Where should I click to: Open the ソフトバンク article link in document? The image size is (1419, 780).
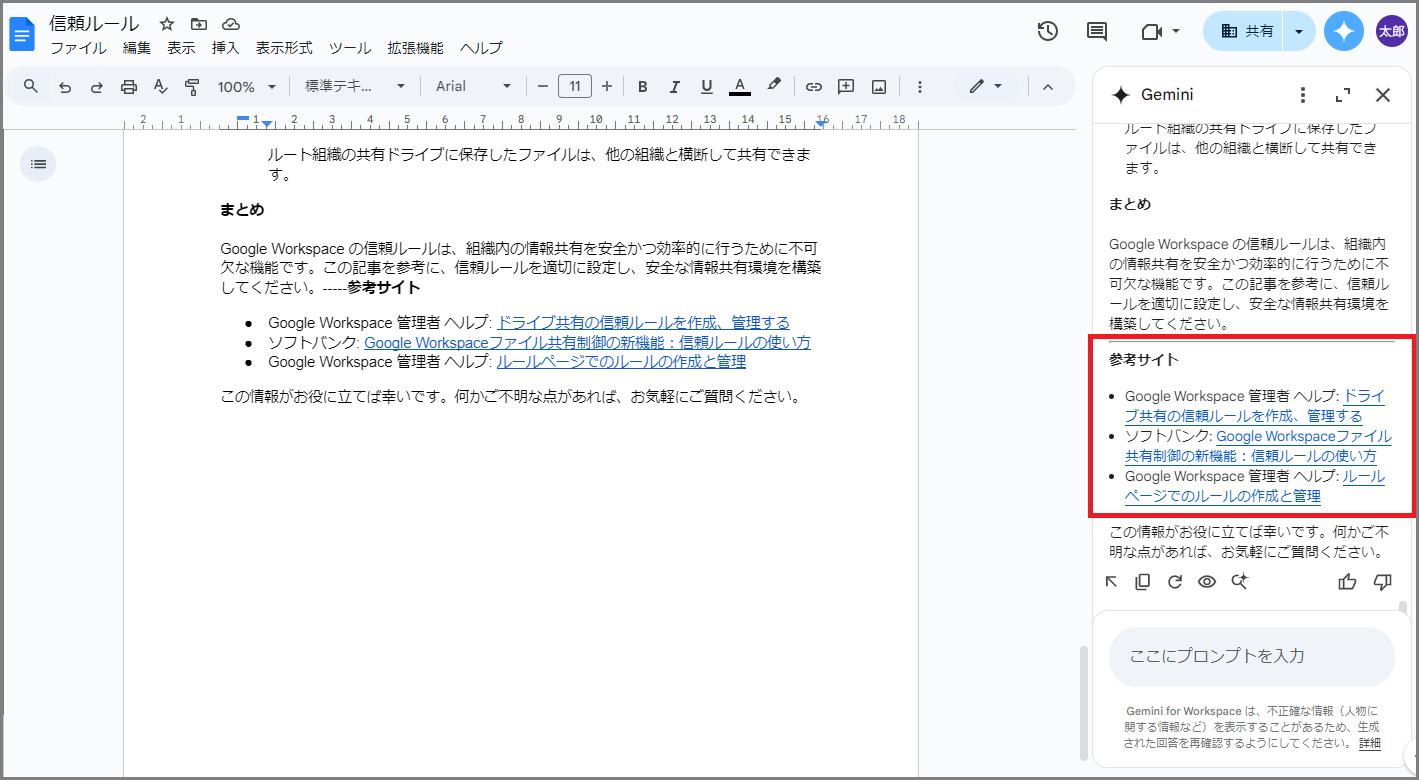[x=587, y=342]
